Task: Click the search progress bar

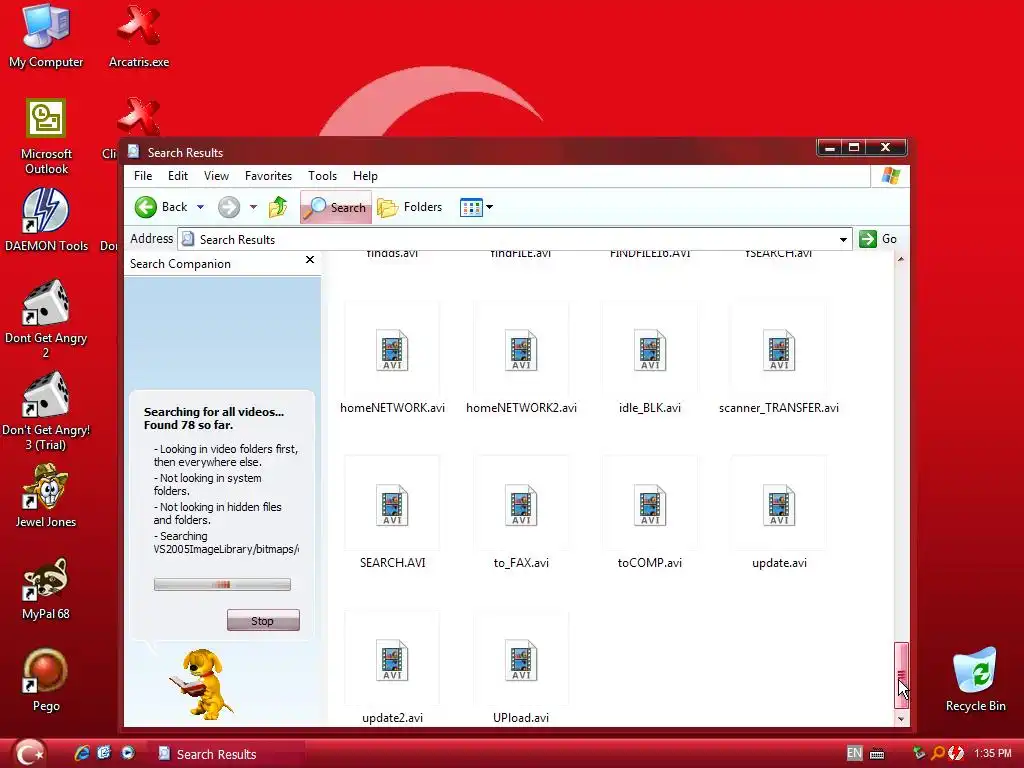Action: 222,584
